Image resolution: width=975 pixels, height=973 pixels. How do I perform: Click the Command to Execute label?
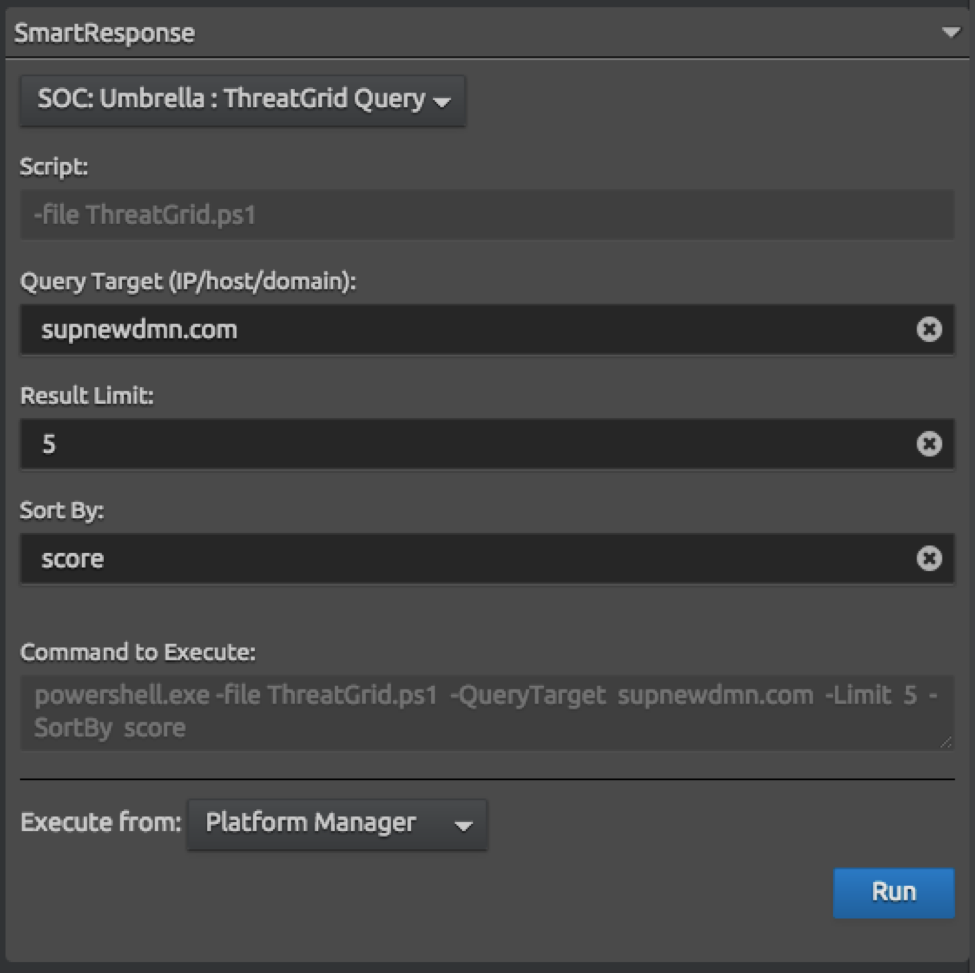click(x=138, y=652)
